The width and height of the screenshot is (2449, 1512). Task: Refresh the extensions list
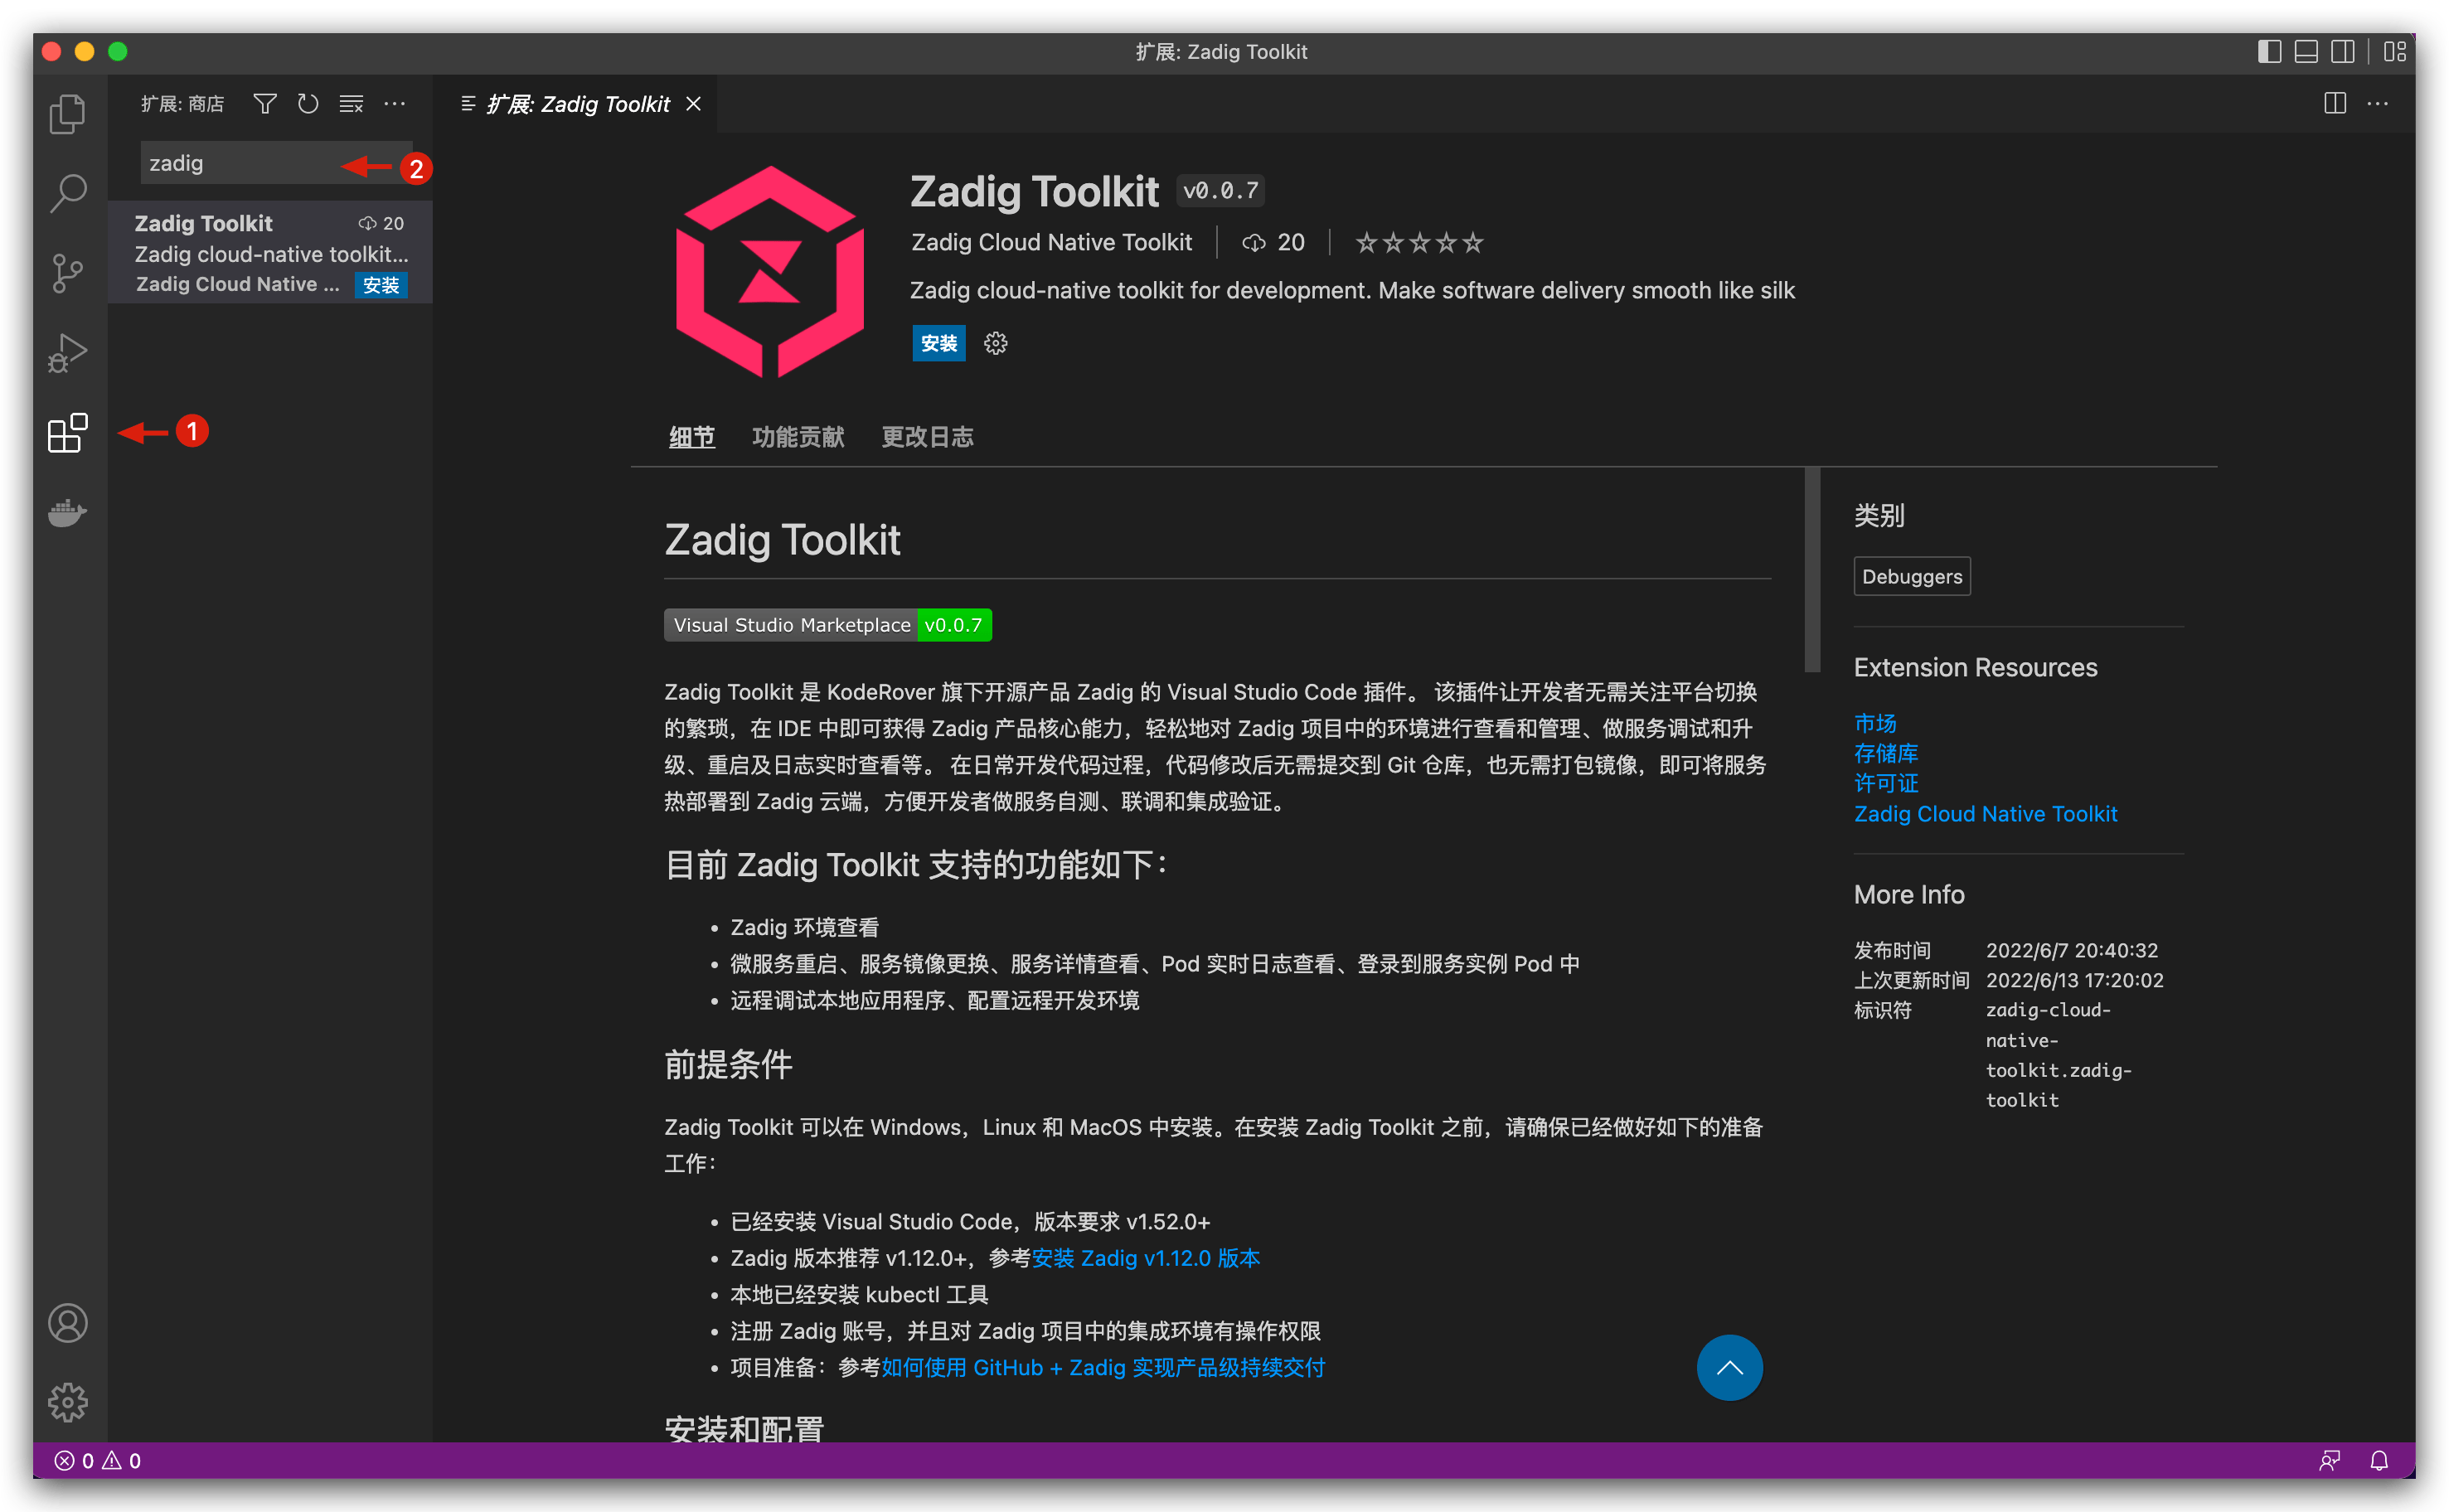tap(307, 103)
